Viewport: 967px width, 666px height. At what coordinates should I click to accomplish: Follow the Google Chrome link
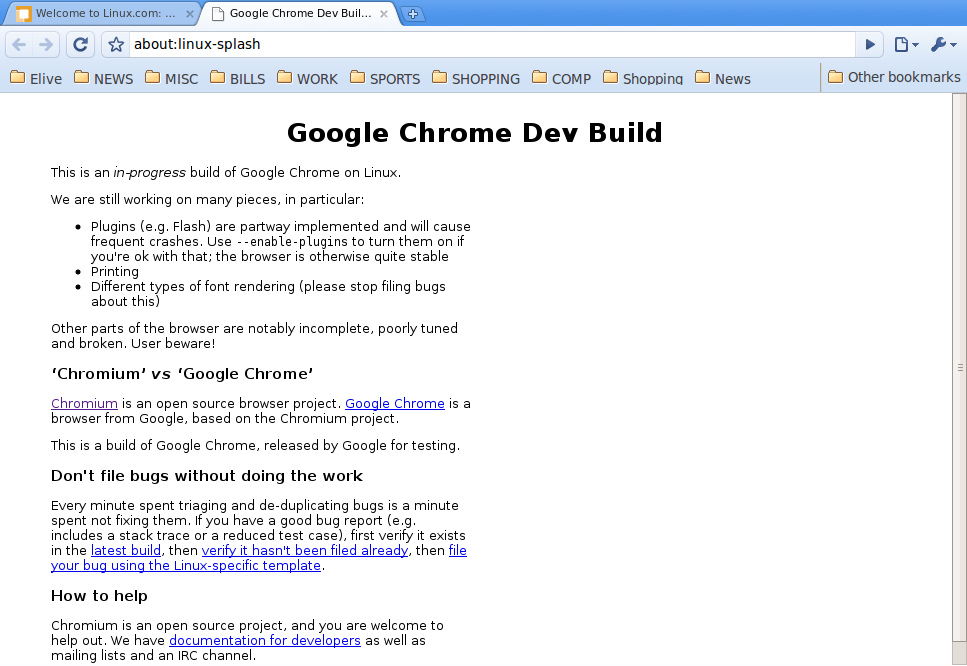pos(395,403)
